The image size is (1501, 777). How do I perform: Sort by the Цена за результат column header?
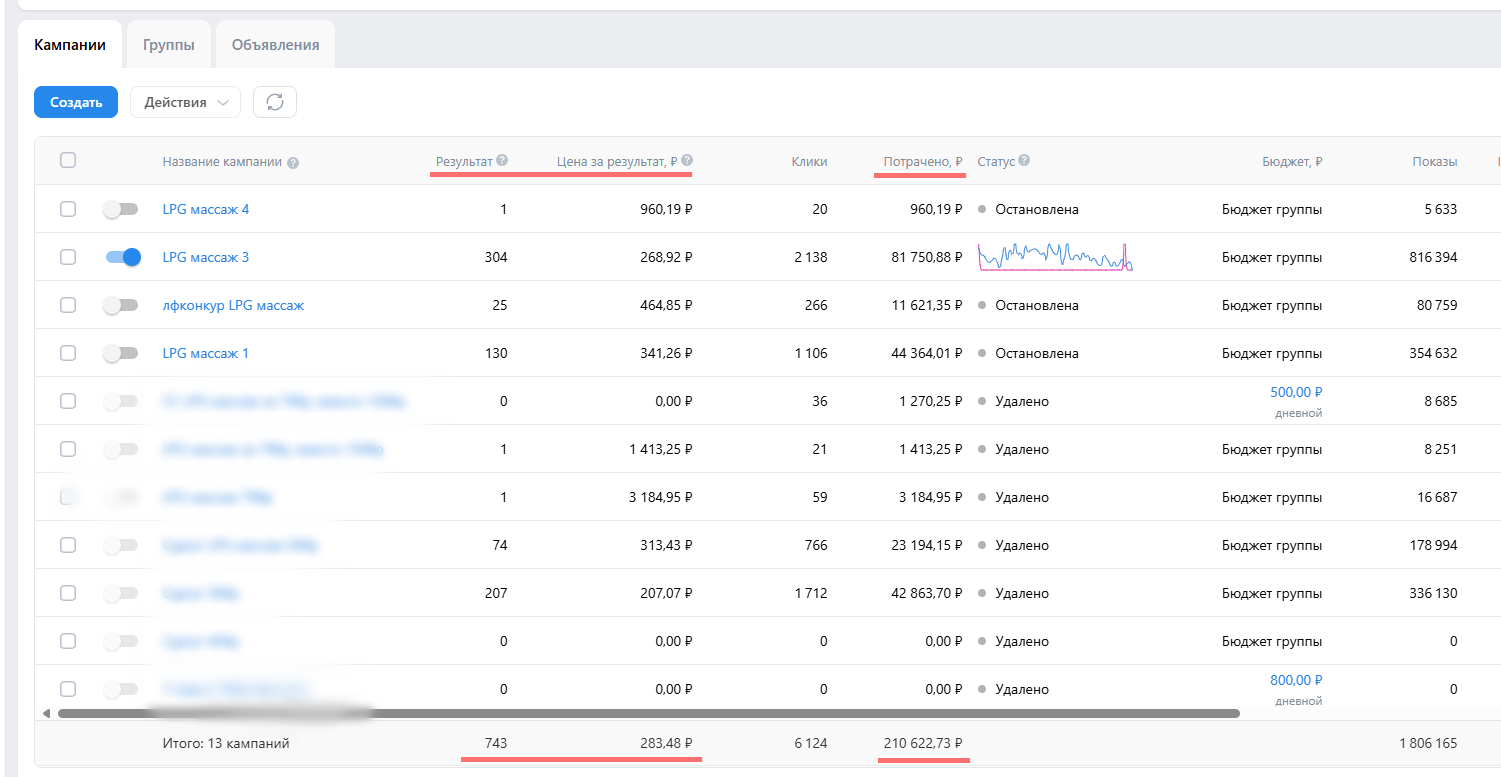coord(617,161)
